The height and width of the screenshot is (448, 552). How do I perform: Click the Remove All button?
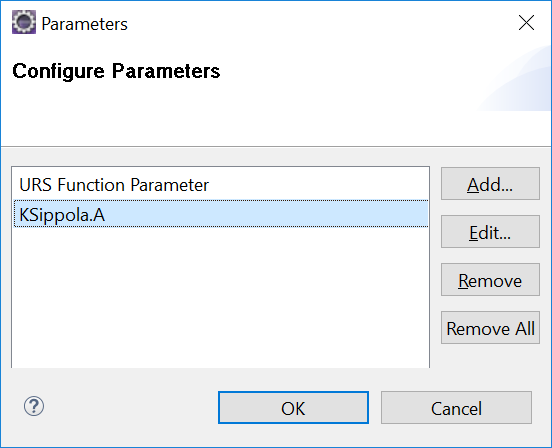490,328
